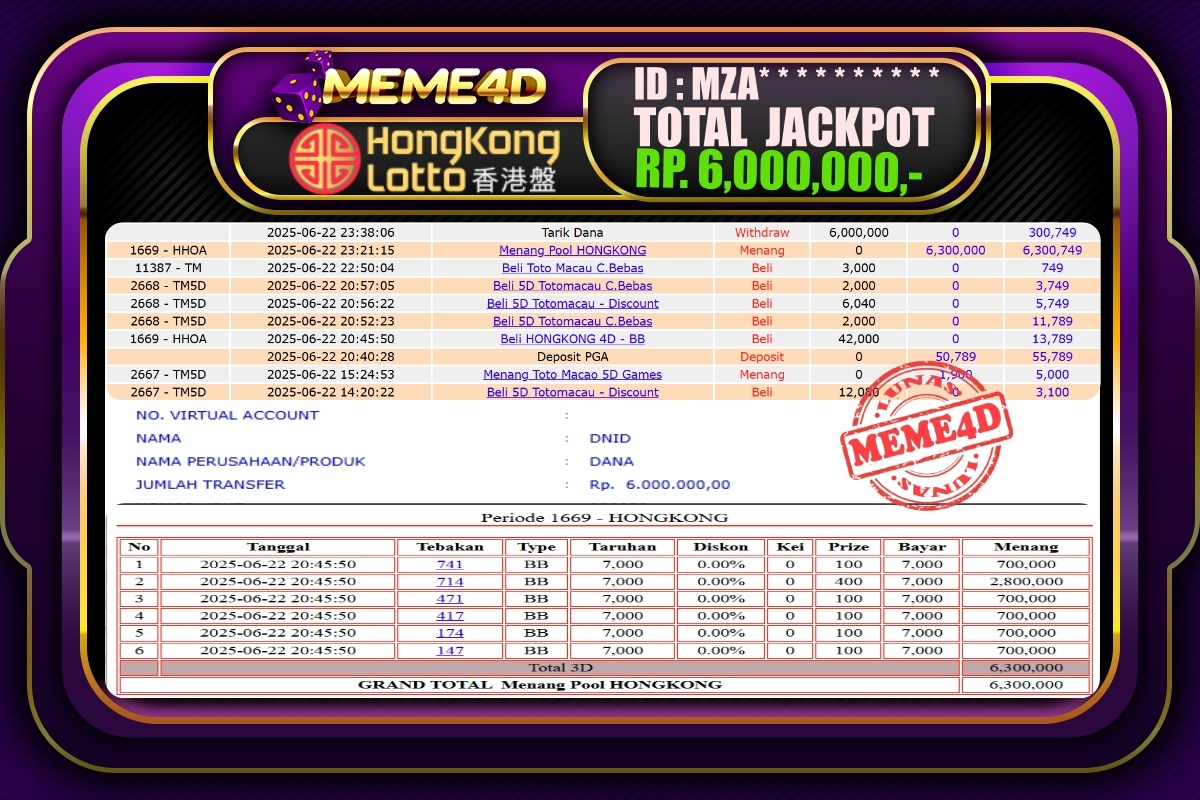Click the "Tebakan" column header
Image resolution: width=1200 pixels, height=800 pixels.
(x=450, y=547)
